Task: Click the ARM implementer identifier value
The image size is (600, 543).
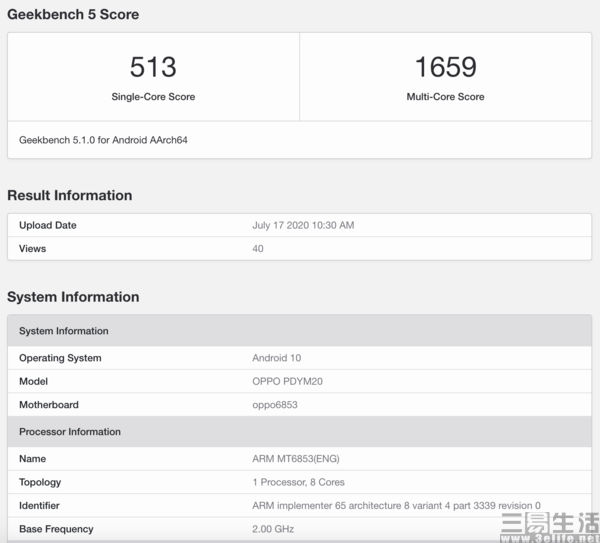Action: (396, 505)
